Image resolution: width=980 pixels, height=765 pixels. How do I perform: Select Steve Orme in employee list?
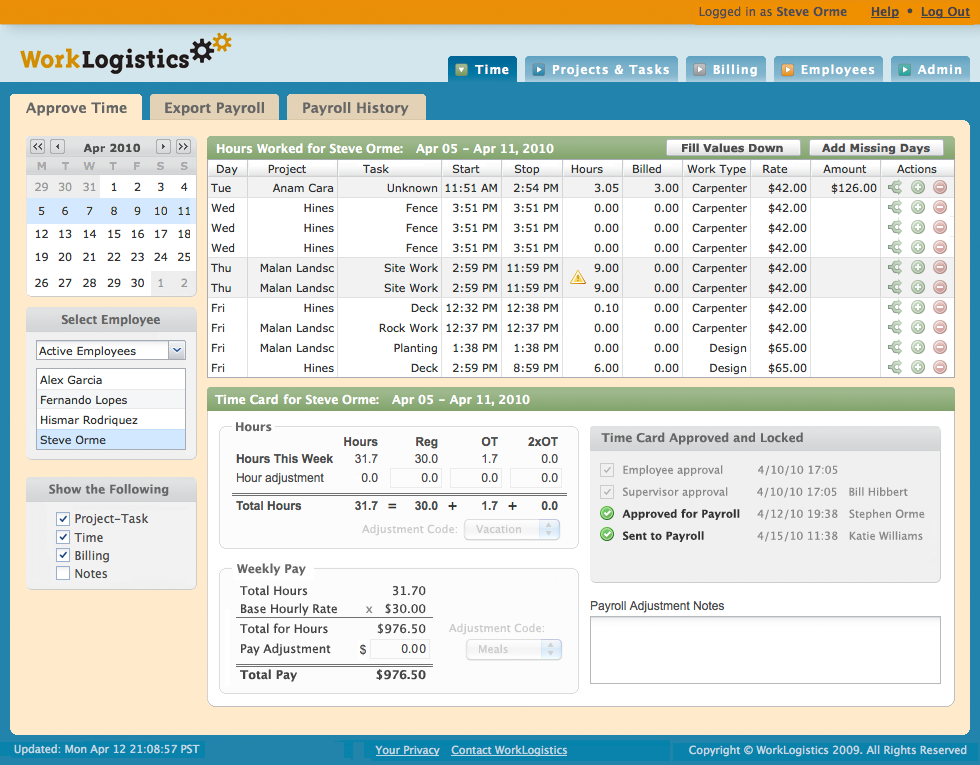point(111,439)
